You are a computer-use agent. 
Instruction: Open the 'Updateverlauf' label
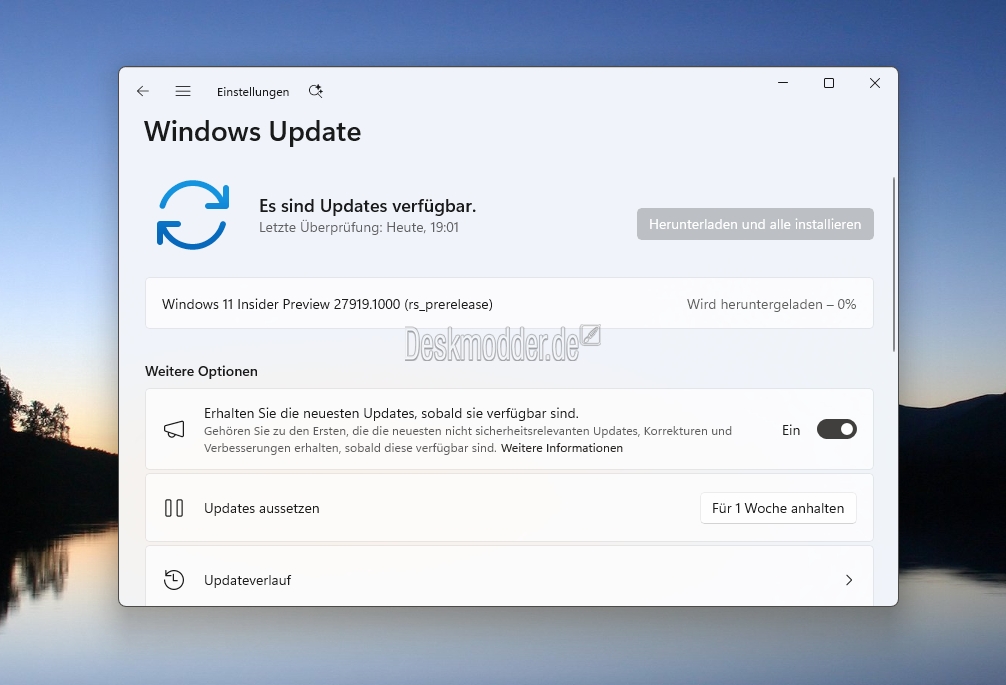pyautogui.click(x=248, y=580)
